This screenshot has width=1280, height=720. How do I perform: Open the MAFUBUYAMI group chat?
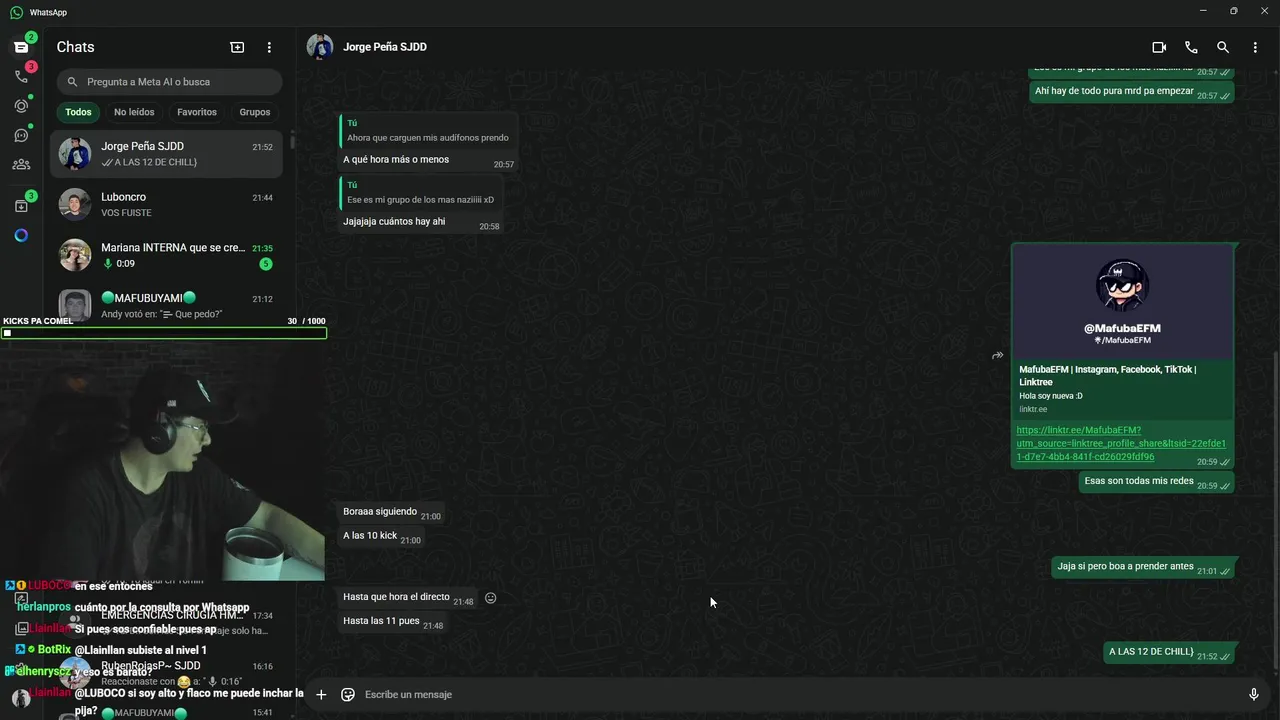pyautogui.click(x=167, y=303)
